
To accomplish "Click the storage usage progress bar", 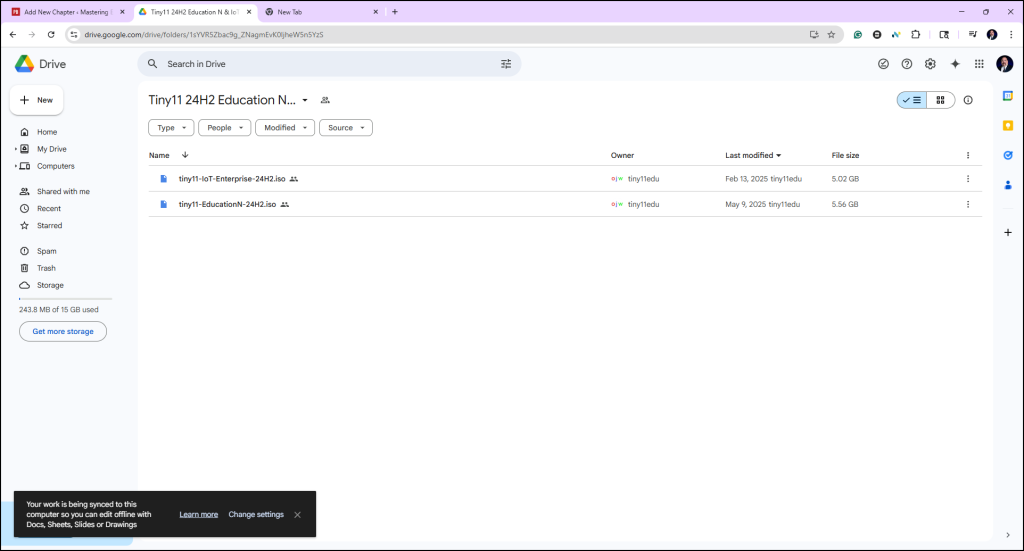I will coord(65,299).
